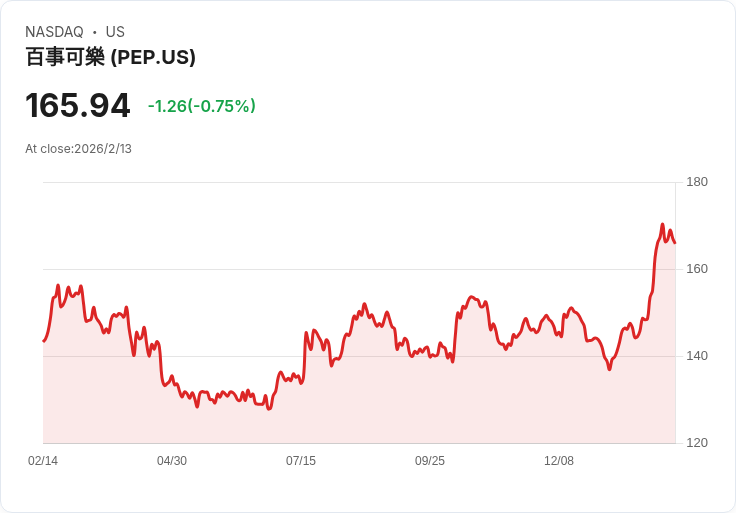
Task: Select the 02/14 date on the time axis
Action: pyautogui.click(x=43, y=461)
